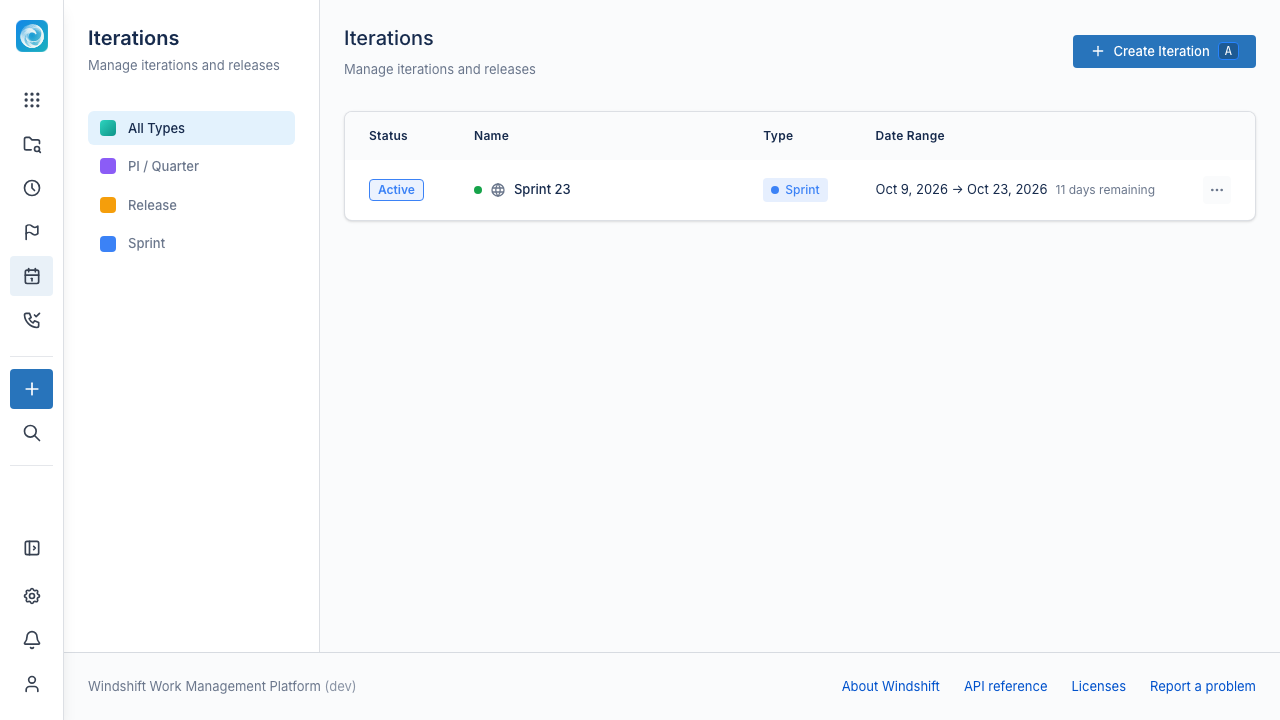
Task: Click the Status column header
Action: 388,136
